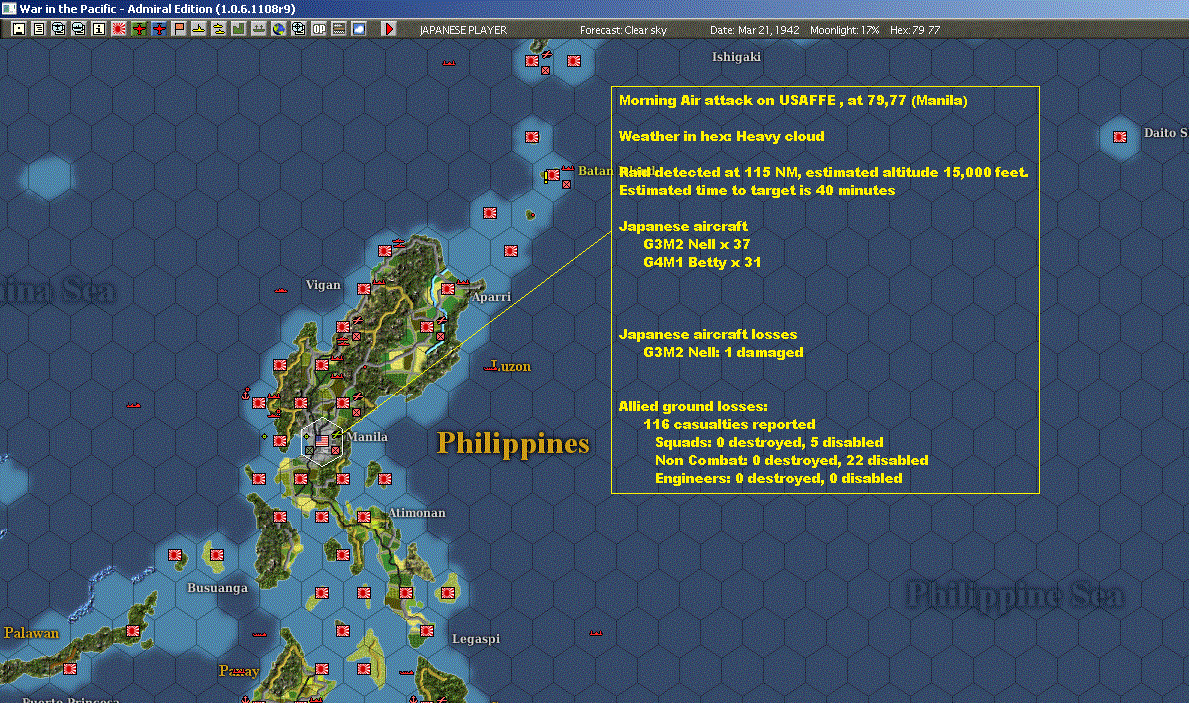The image size is (1189, 703).
Task: Click the red anchor port icon west of Luzon
Action: click(x=246, y=393)
